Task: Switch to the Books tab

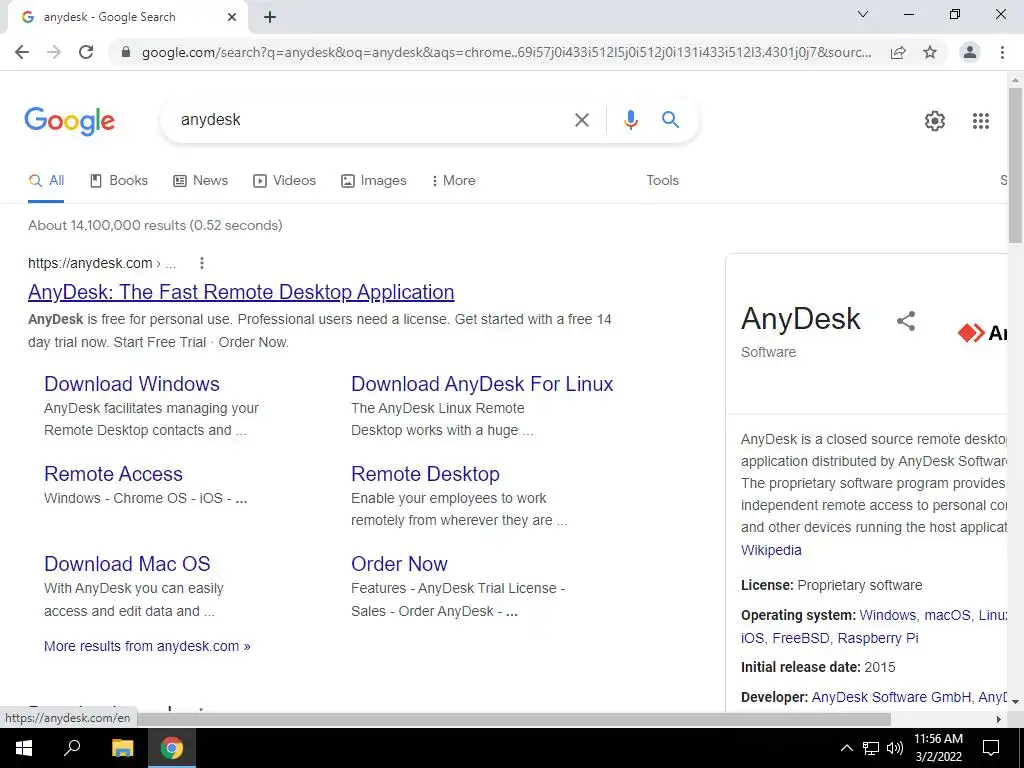Action: coord(119,181)
